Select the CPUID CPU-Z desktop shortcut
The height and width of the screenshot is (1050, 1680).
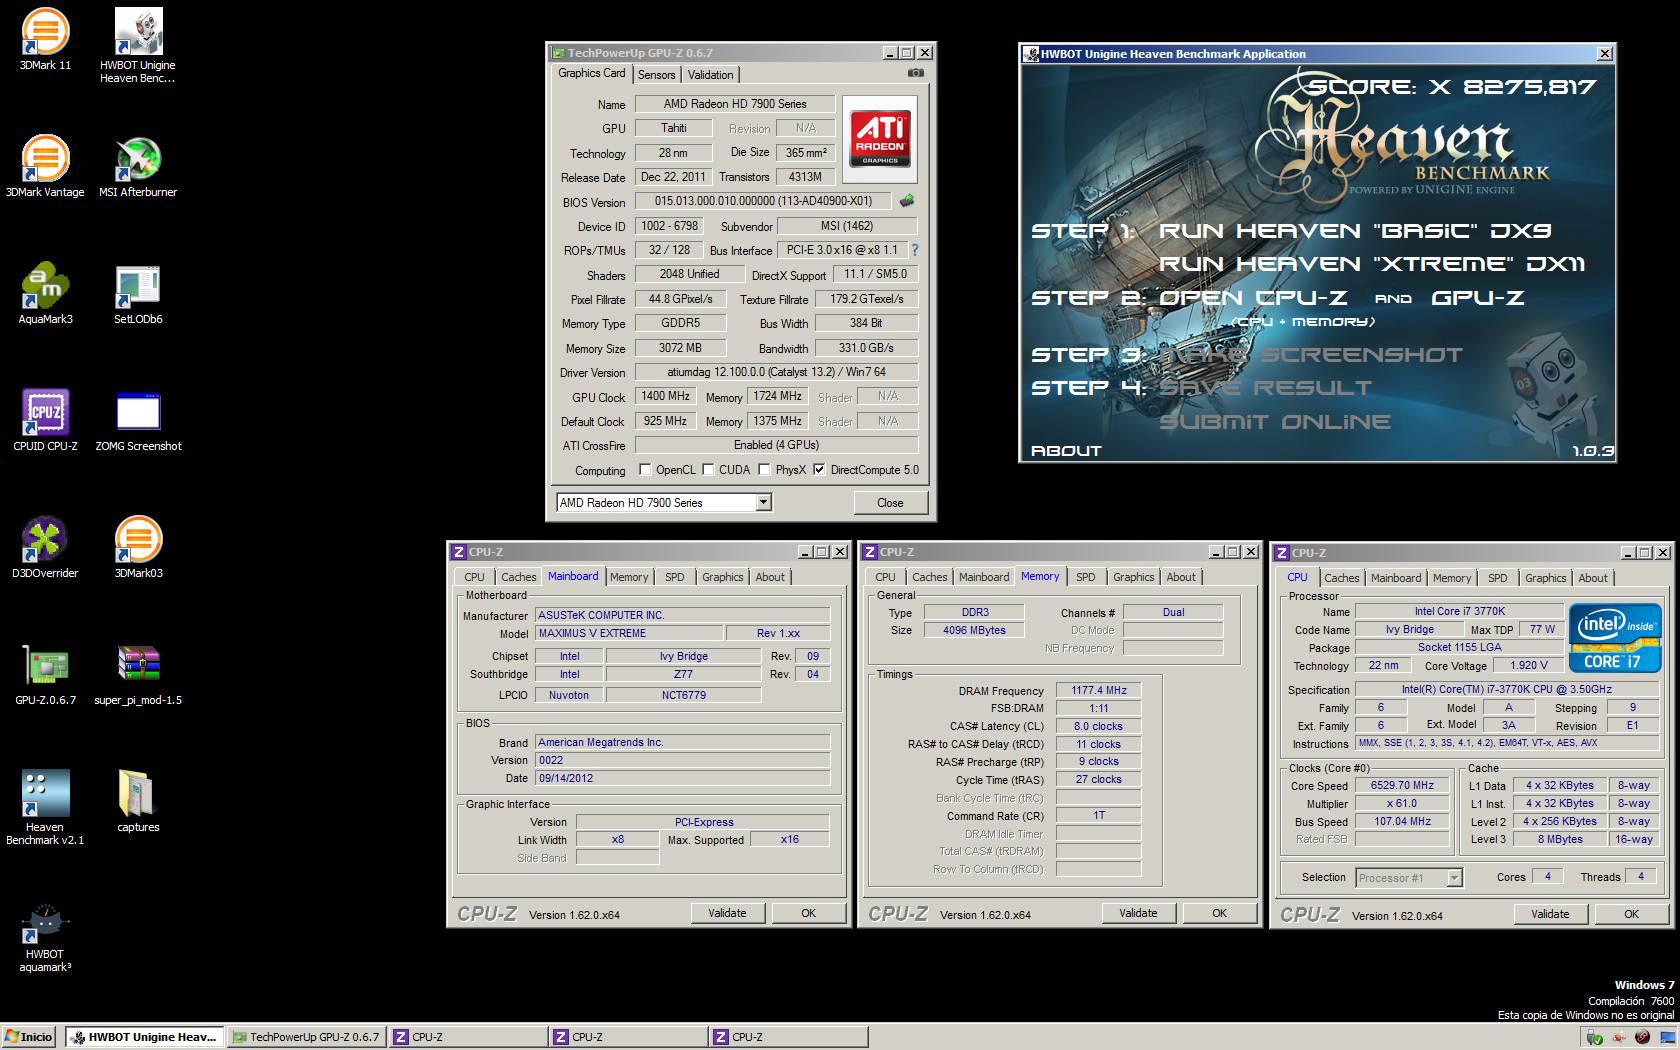pyautogui.click(x=45, y=421)
